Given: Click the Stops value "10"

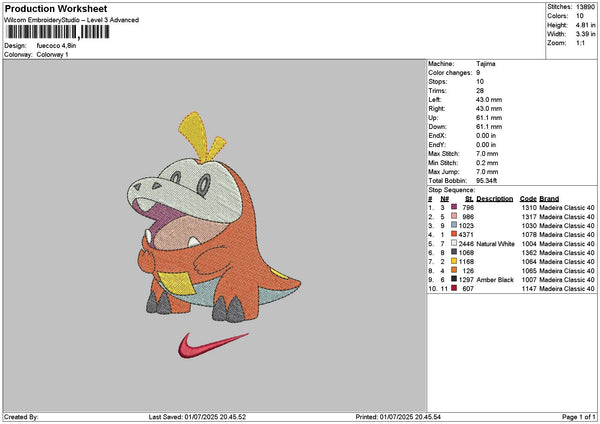Looking at the screenshot, I should point(480,82).
